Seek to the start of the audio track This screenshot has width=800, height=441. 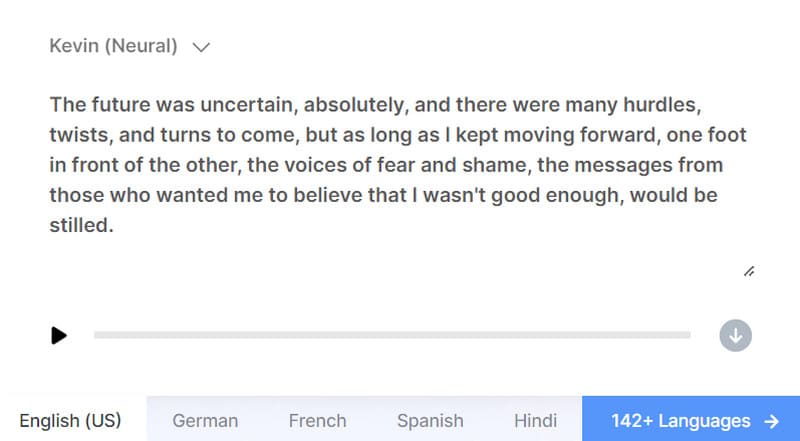96,335
